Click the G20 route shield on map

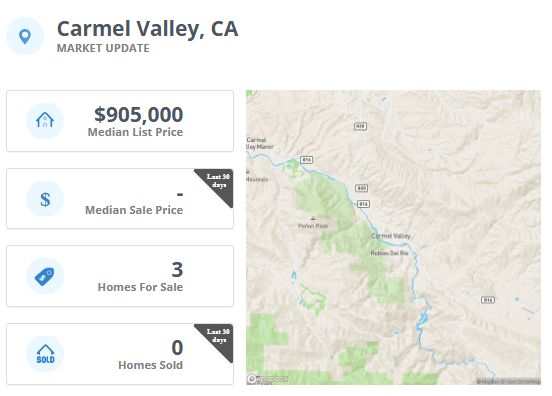click(362, 188)
